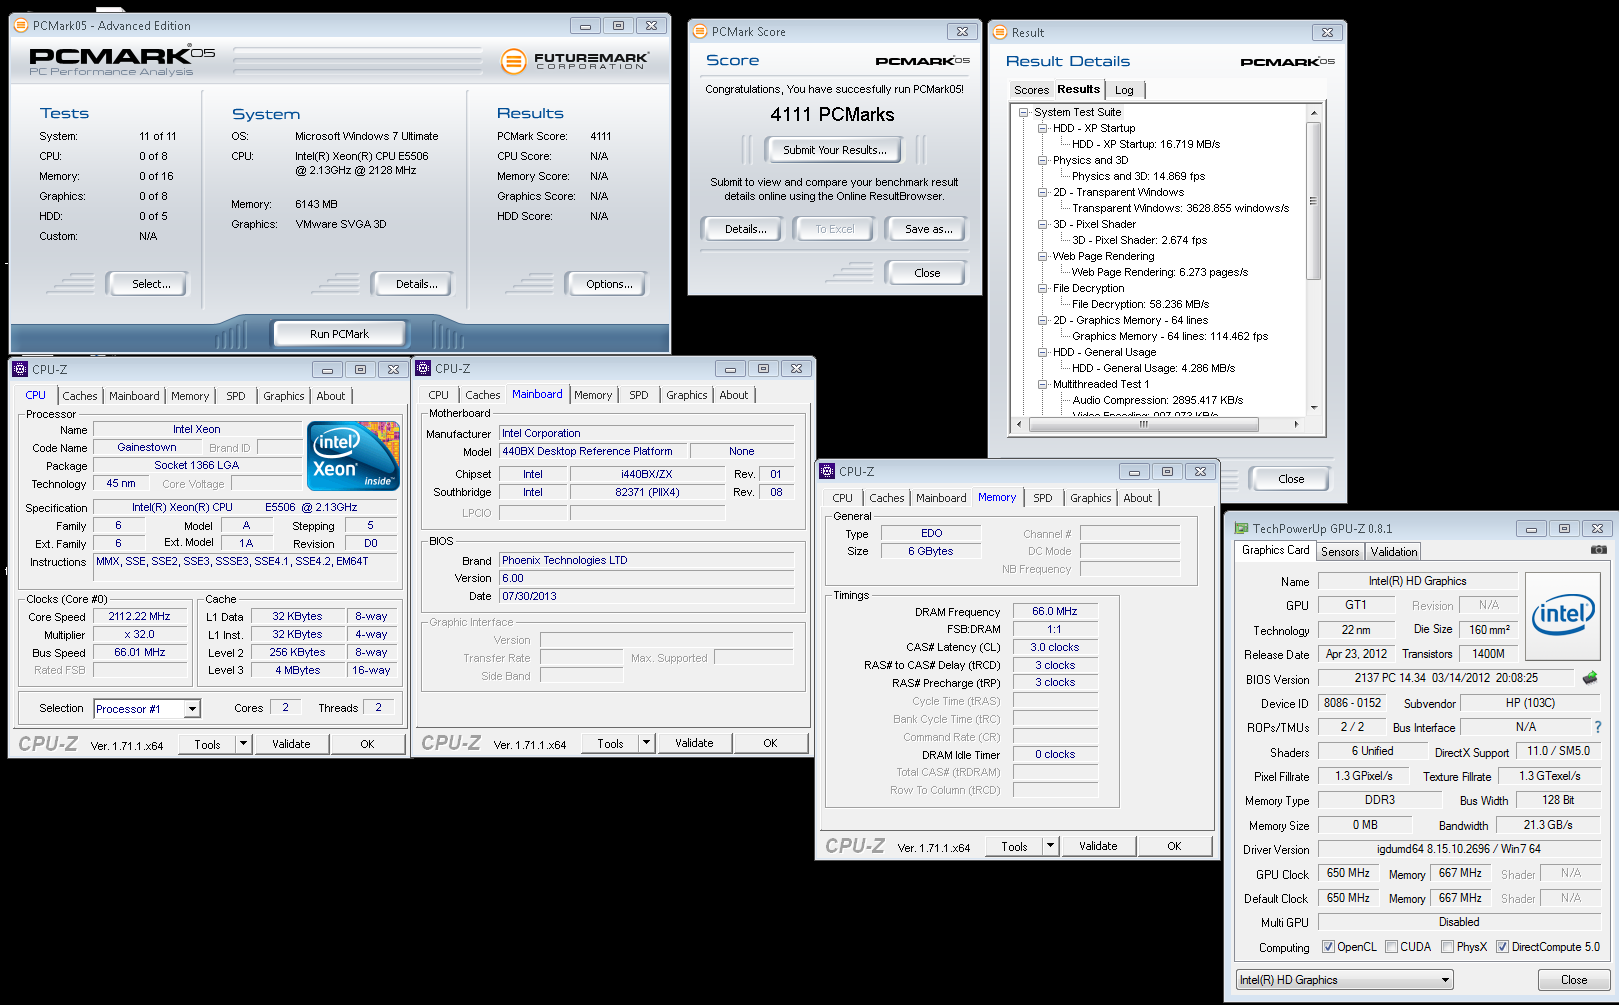Click the GPU-Z title bar icon
The height and width of the screenshot is (1005, 1619).
tap(1241, 528)
